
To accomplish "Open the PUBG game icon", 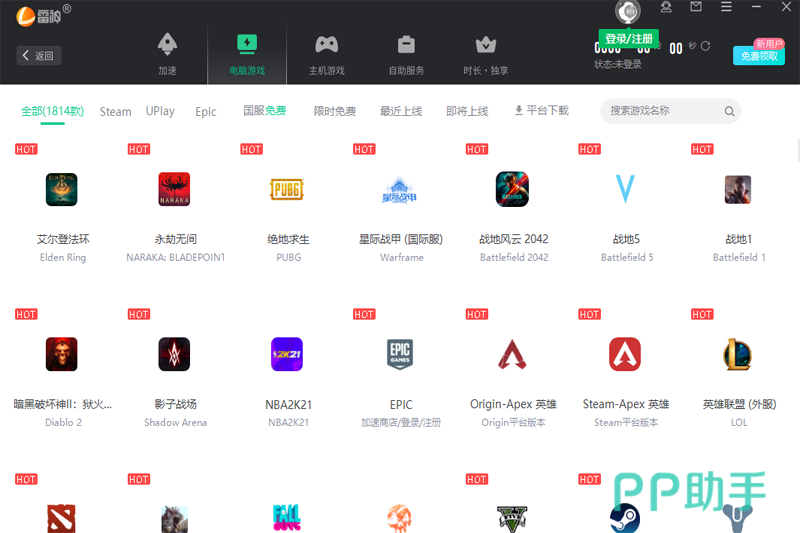I will [287, 189].
